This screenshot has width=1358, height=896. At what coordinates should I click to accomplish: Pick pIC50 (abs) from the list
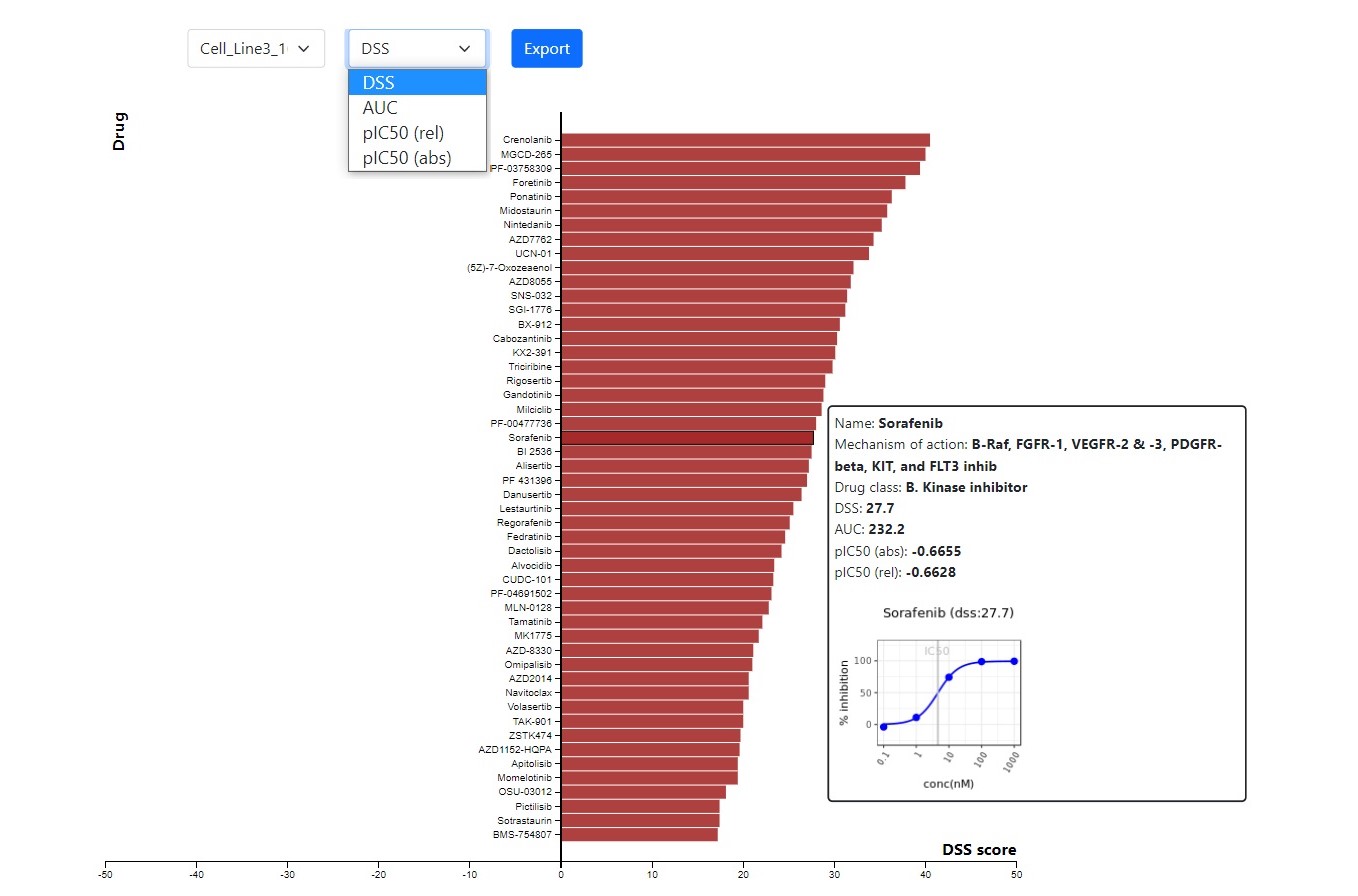pos(417,158)
